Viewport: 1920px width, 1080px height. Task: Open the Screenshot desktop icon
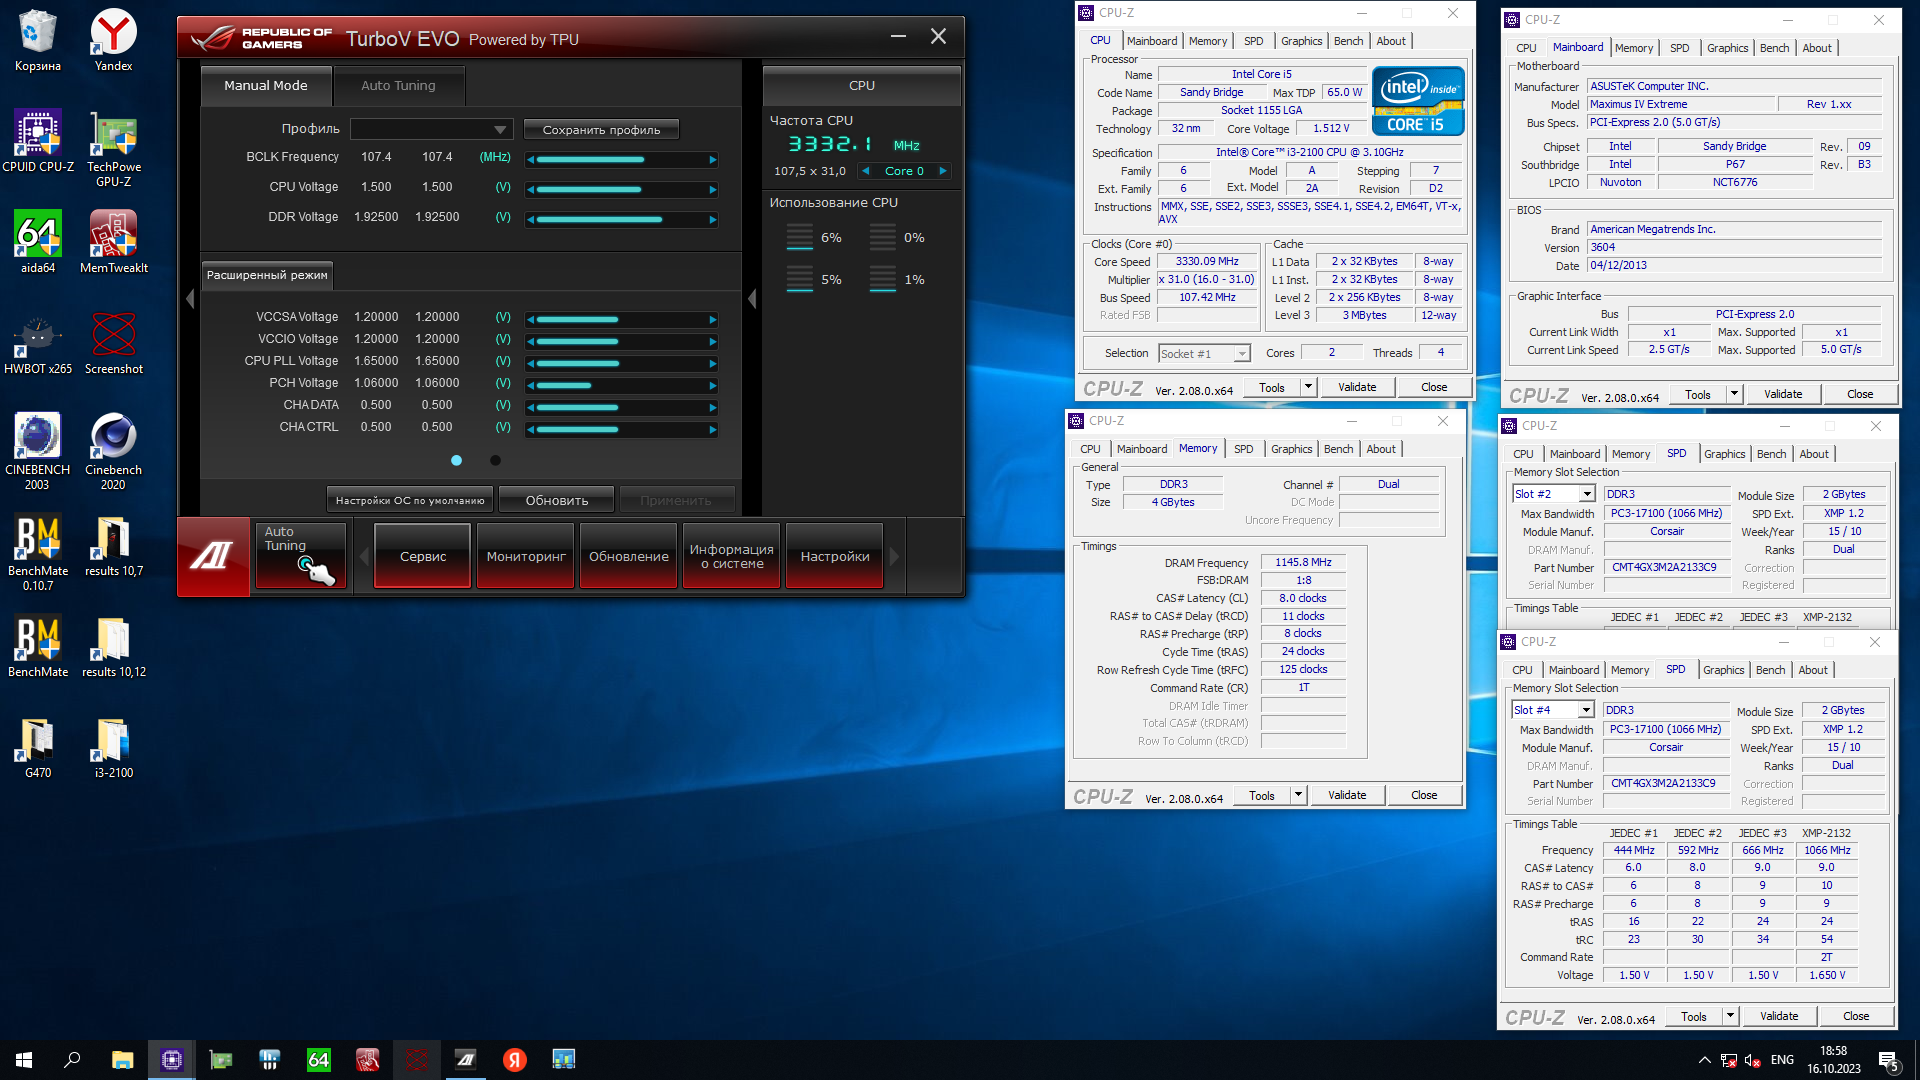[113, 343]
